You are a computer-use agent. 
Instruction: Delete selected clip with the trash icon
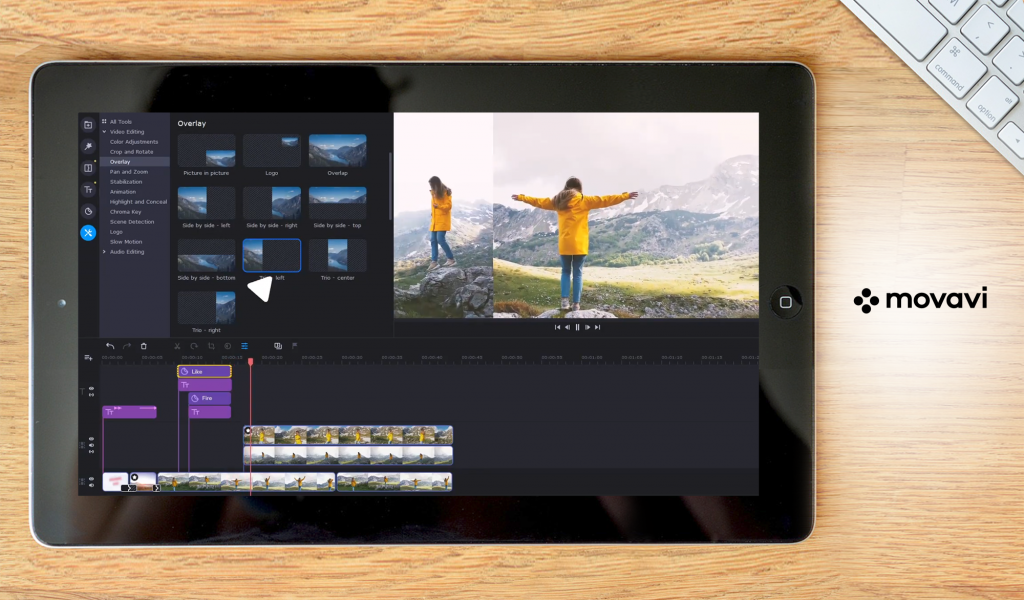click(x=144, y=346)
